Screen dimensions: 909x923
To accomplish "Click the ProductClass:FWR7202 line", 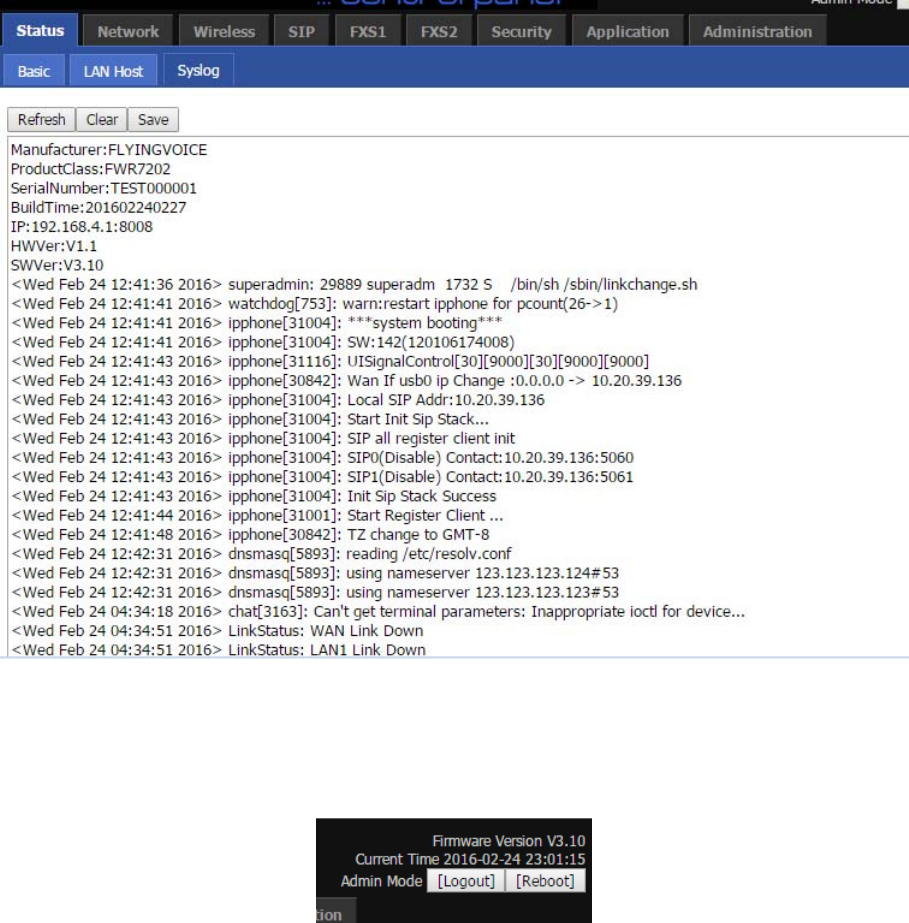I will coord(91,169).
